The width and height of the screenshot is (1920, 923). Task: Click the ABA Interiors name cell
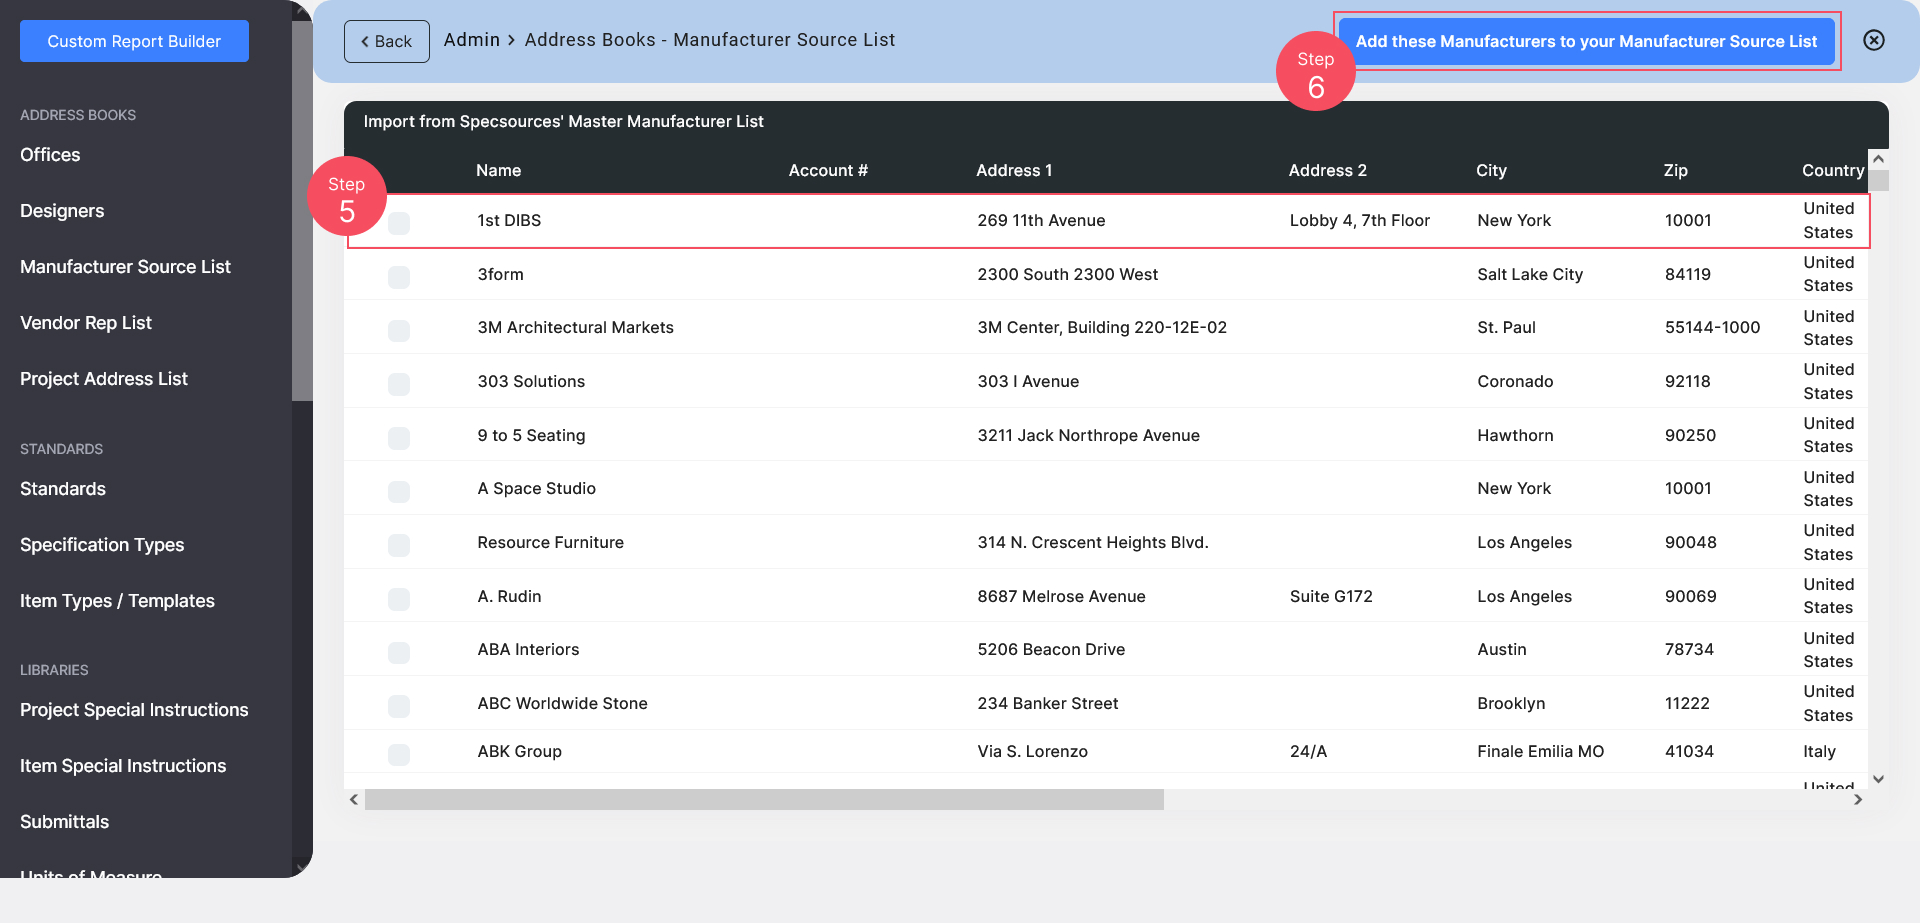pyautogui.click(x=528, y=649)
